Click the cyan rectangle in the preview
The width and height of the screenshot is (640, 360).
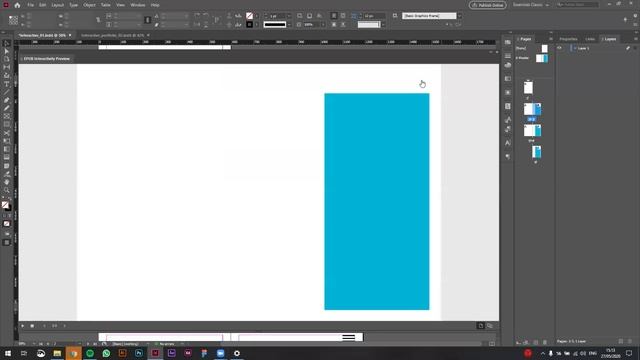(377, 202)
